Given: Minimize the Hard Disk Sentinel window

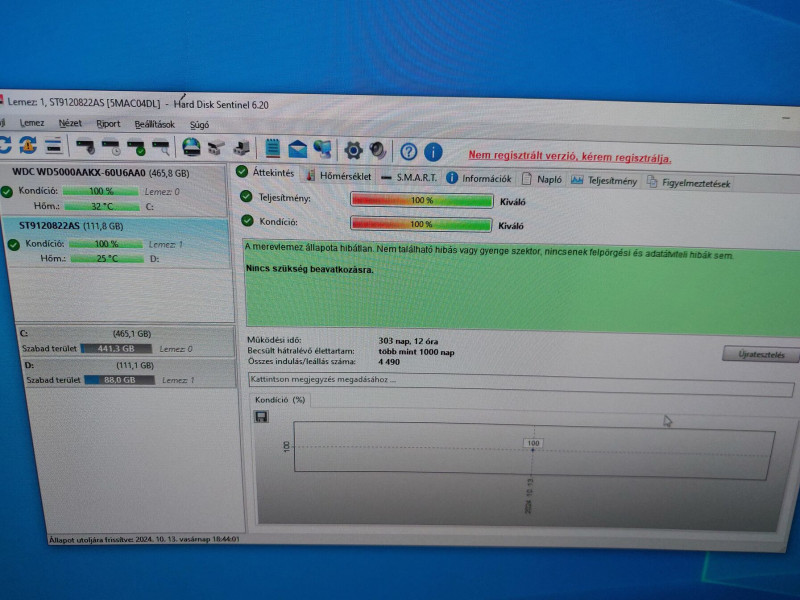Looking at the screenshot, I should tap(786, 118).
